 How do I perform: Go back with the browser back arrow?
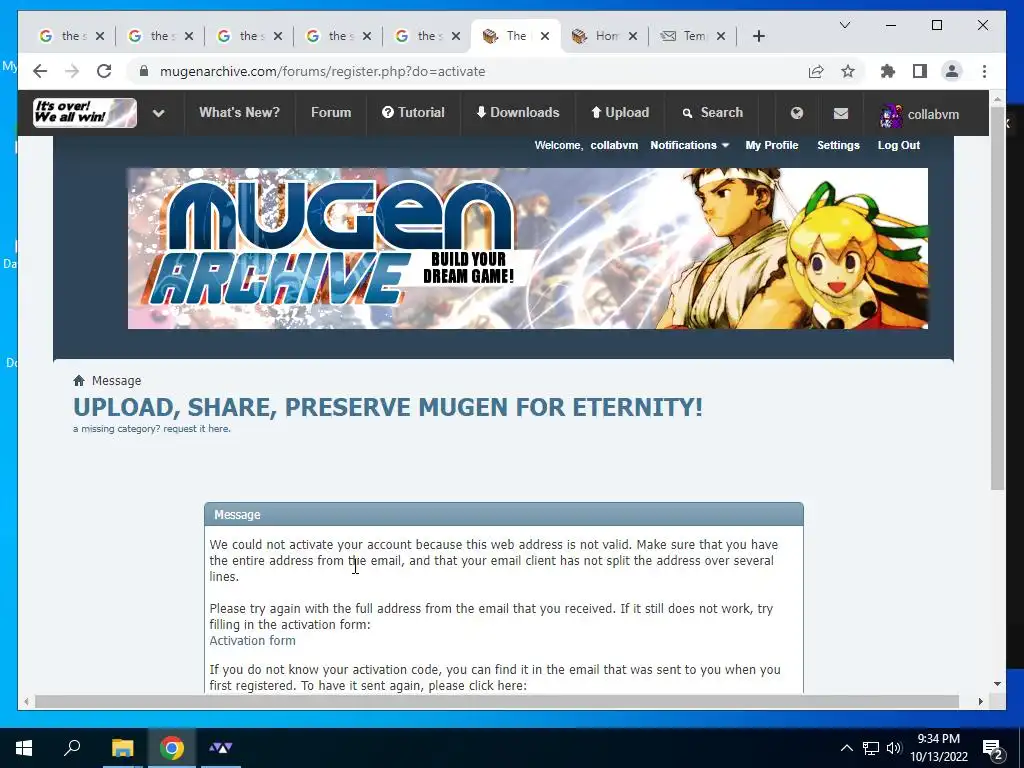pyautogui.click(x=40, y=71)
